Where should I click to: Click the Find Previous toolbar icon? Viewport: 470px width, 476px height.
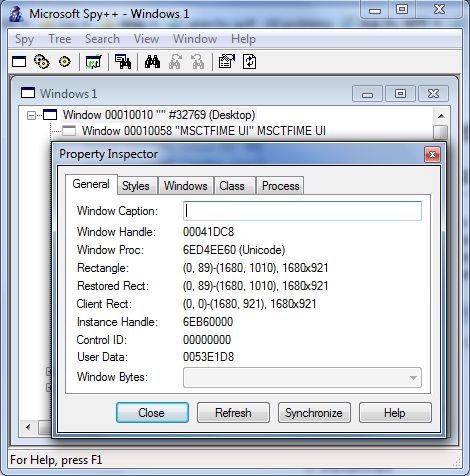[x=198, y=62]
